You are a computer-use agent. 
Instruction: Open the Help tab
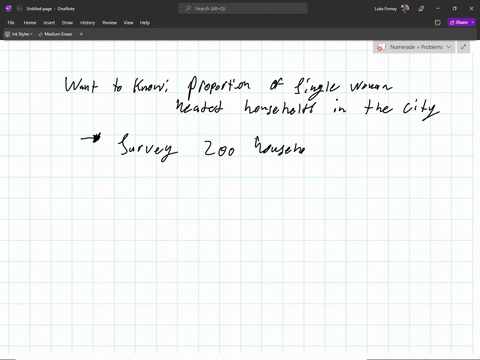145,23
